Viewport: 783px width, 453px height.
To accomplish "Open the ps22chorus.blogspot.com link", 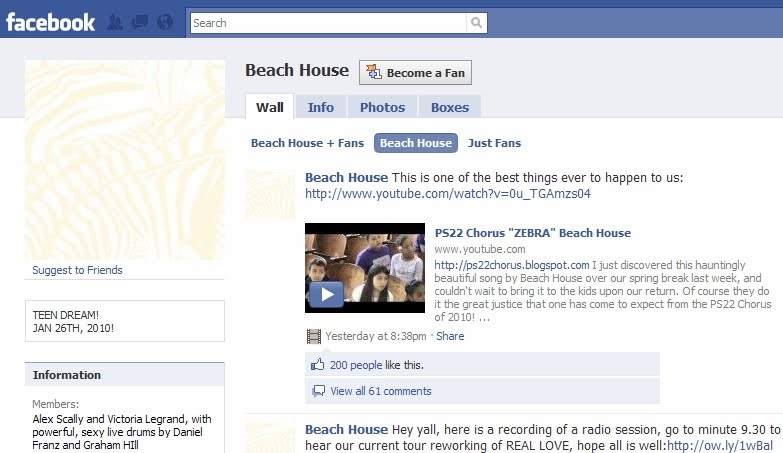I will point(512,265).
